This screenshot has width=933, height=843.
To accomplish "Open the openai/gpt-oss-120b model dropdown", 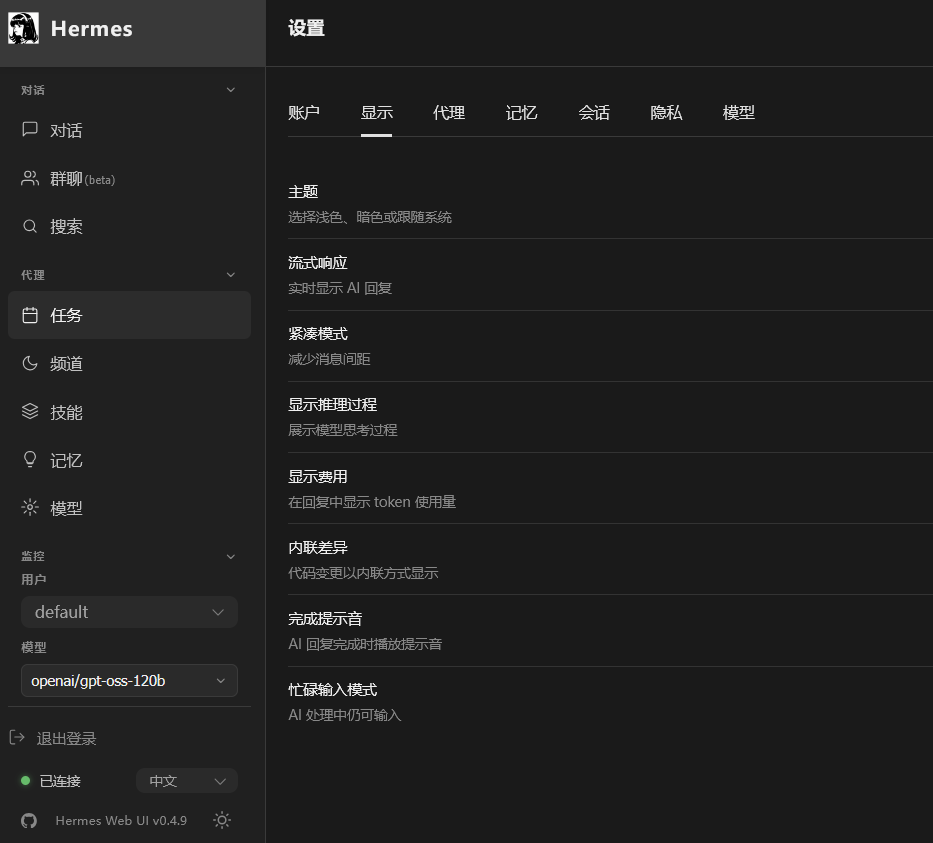I will tap(129, 679).
